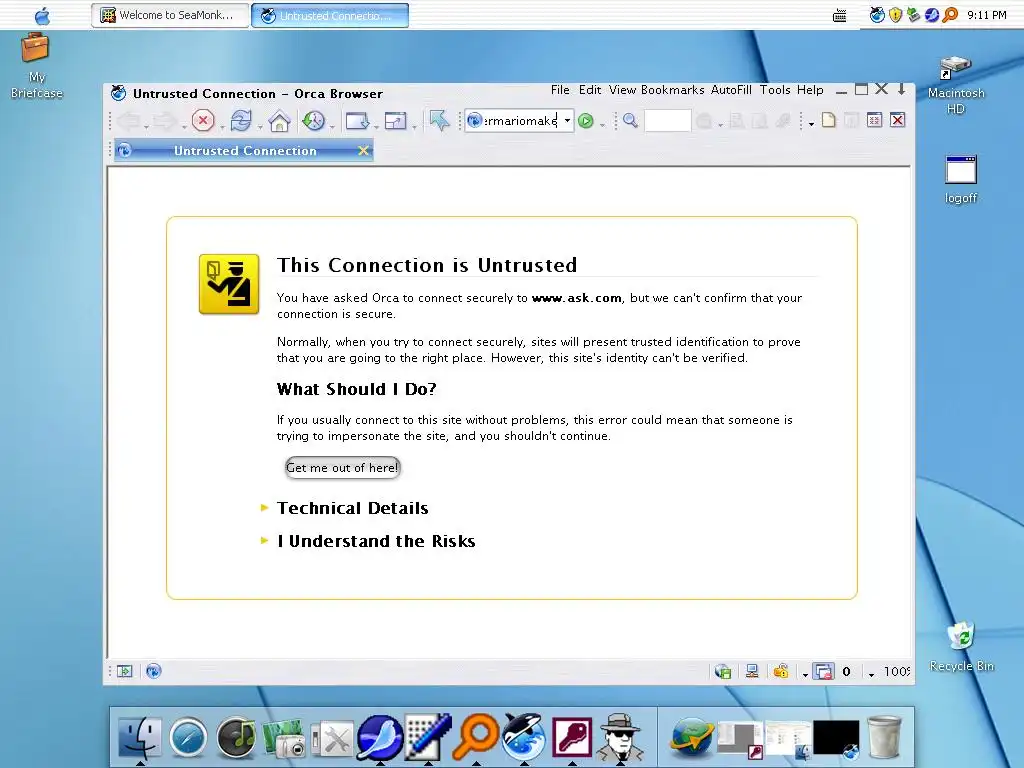Click the padlock security status icon
The width and height of the screenshot is (1024, 768).
coord(781,671)
